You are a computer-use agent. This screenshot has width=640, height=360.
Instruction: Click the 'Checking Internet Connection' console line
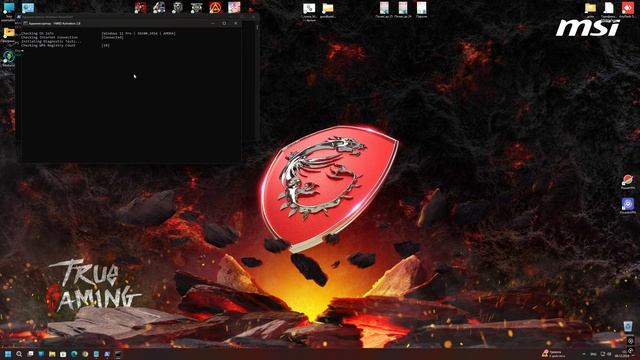(49, 37)
